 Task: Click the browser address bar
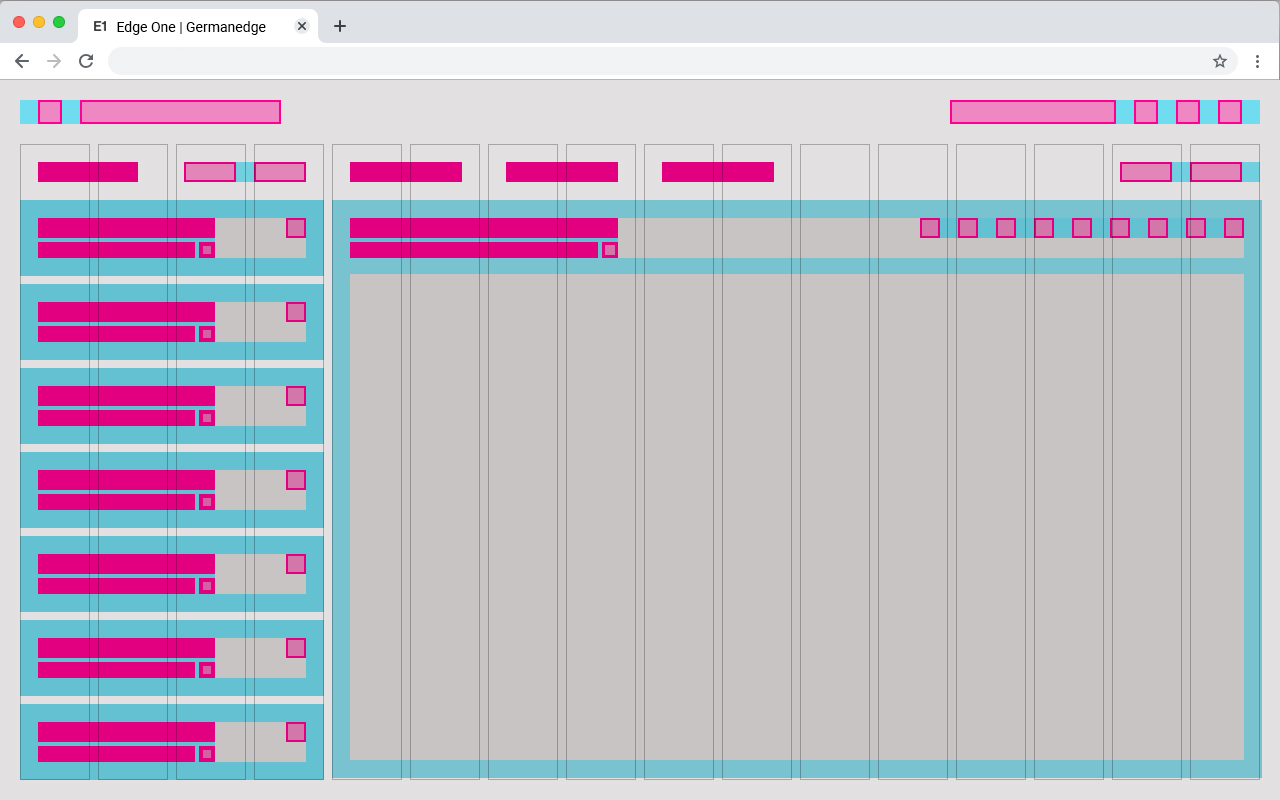pyautogui.click(x=660, y=61)
